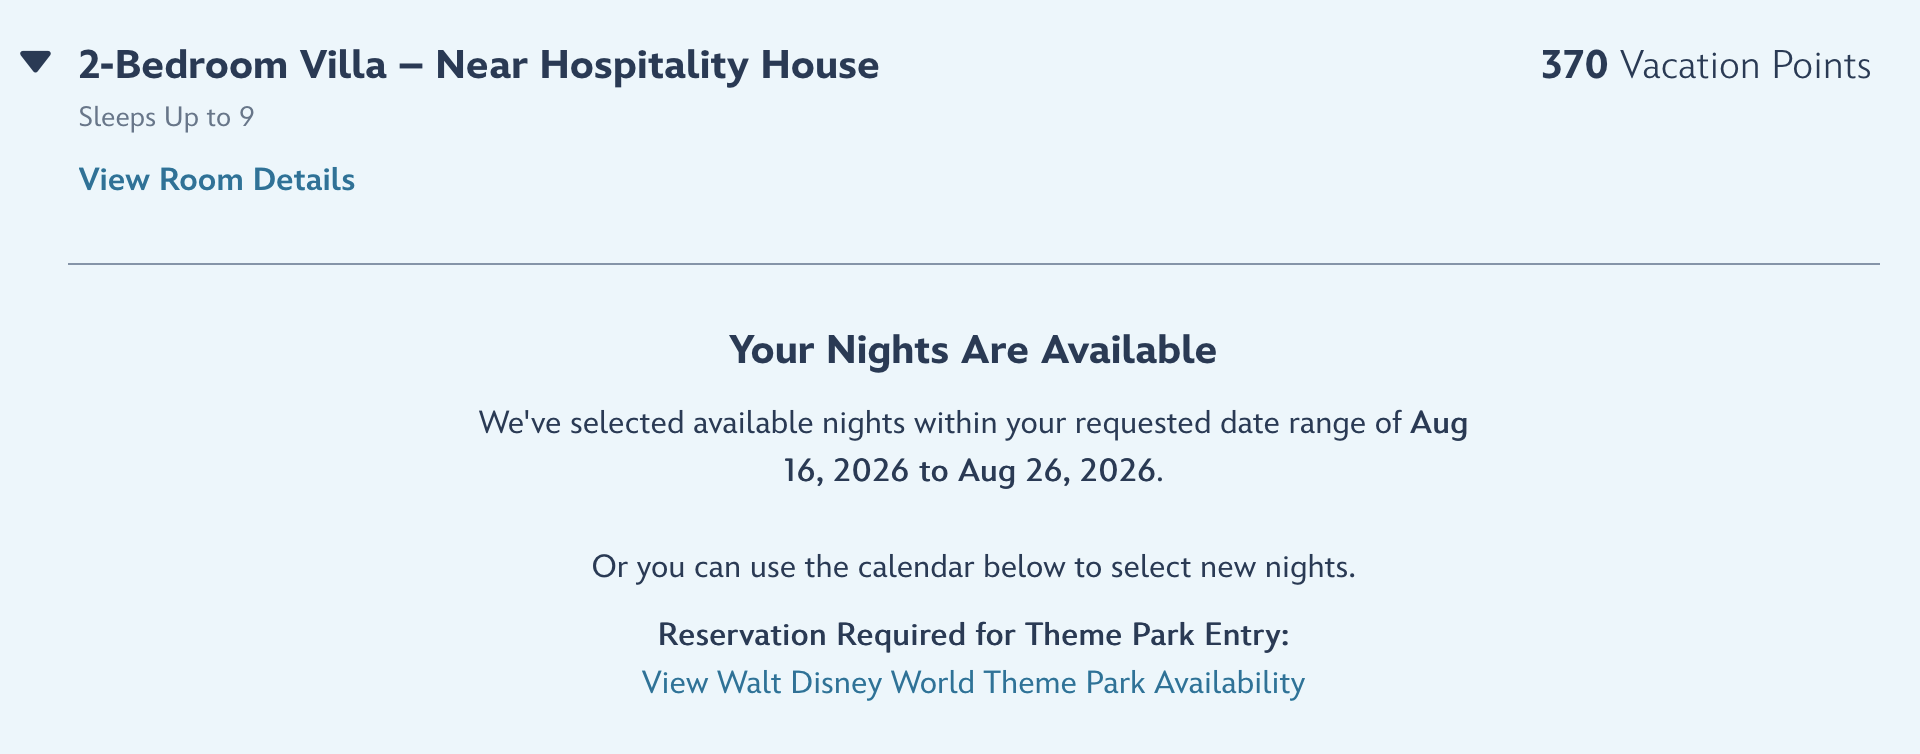Click the horizontal divider under the room header
Viewport: 1920px width, 754px height.
point(972,264)
